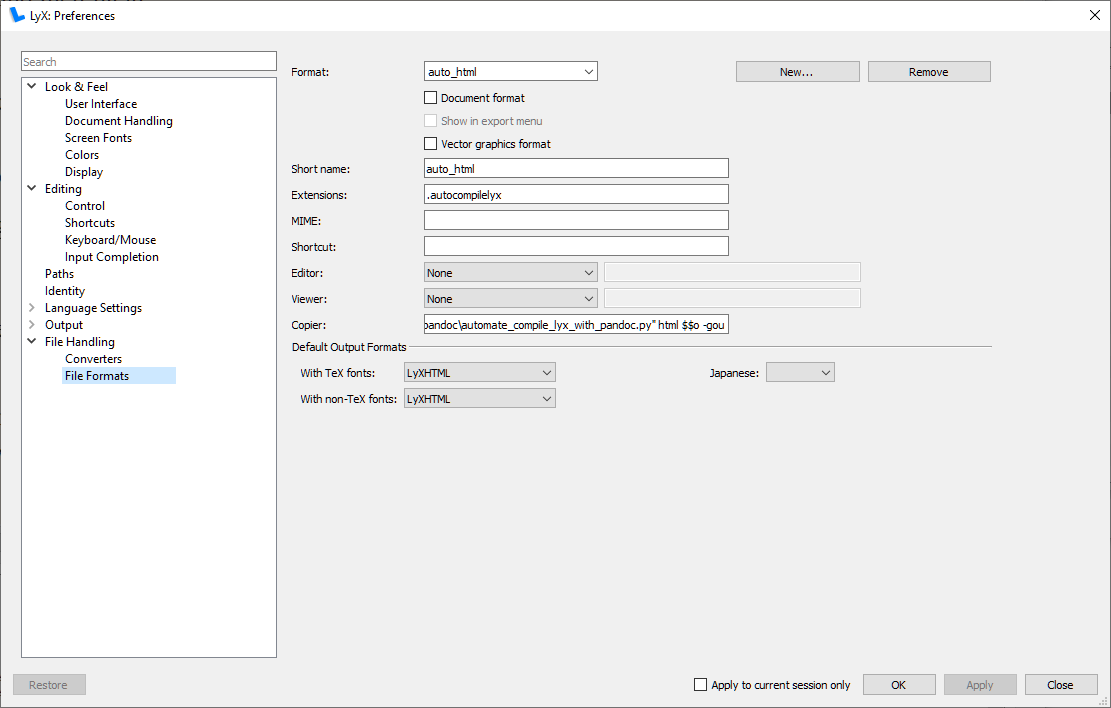Click the Language Settings tree label

click(x=93, y=308)
